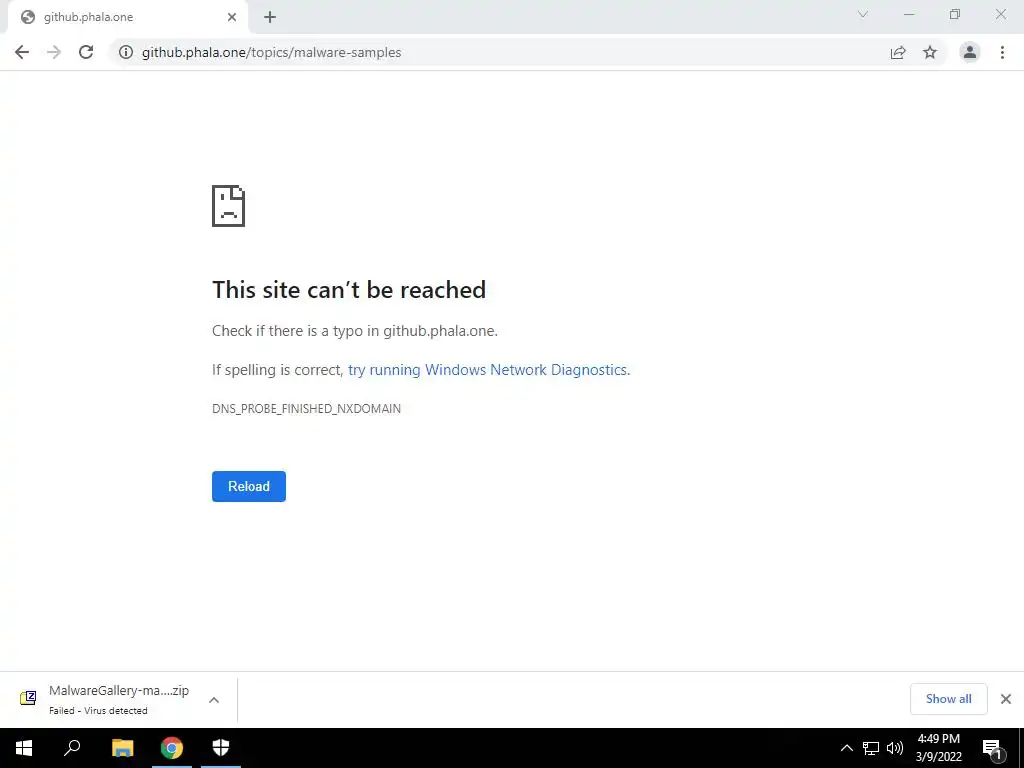Bookmark this tab with the star icon
Image resolution: width=1024 pixels, height=768 pixels.
click(x=930, y=52)
